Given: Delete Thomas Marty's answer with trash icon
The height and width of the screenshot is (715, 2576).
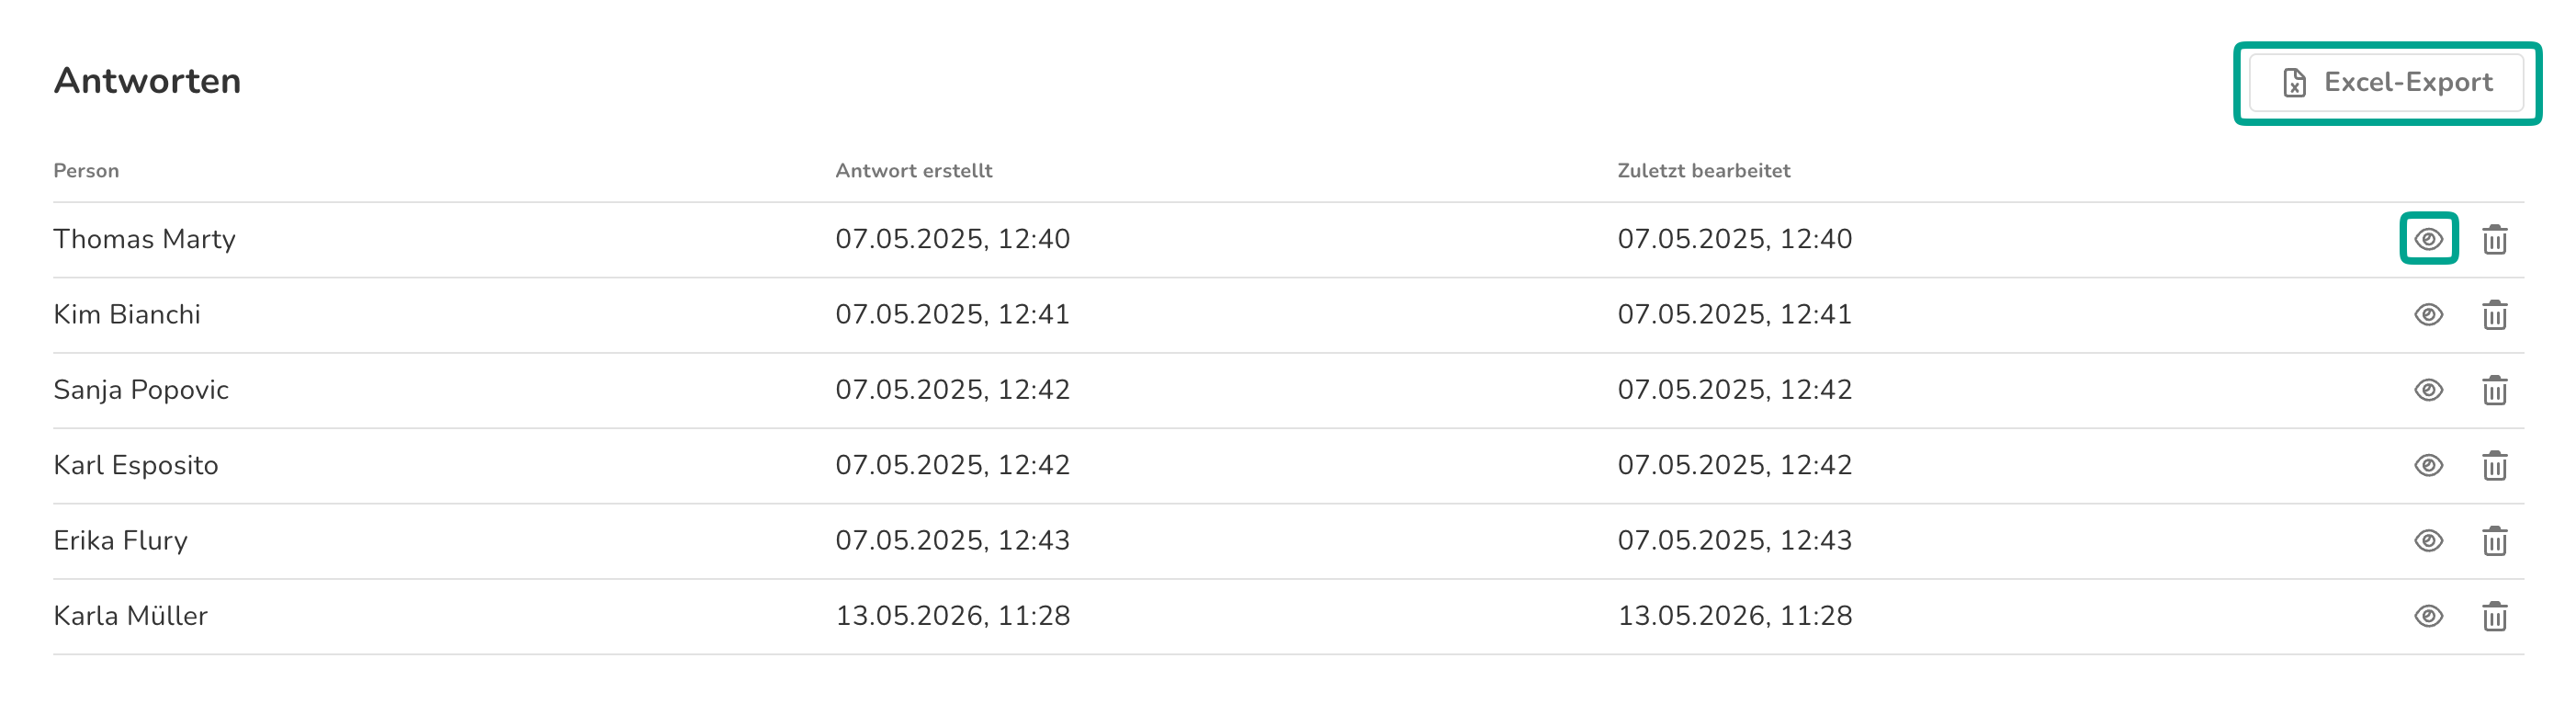Looking at the screenshot, I should pos(2494,239).
